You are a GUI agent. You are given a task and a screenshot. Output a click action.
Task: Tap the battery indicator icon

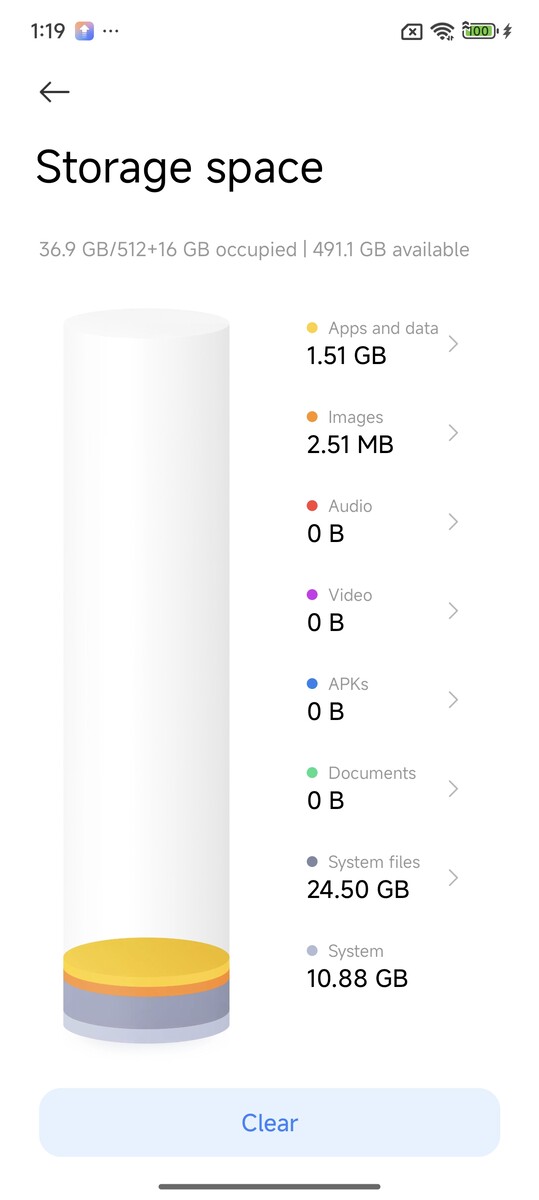(x=479, y=31)
